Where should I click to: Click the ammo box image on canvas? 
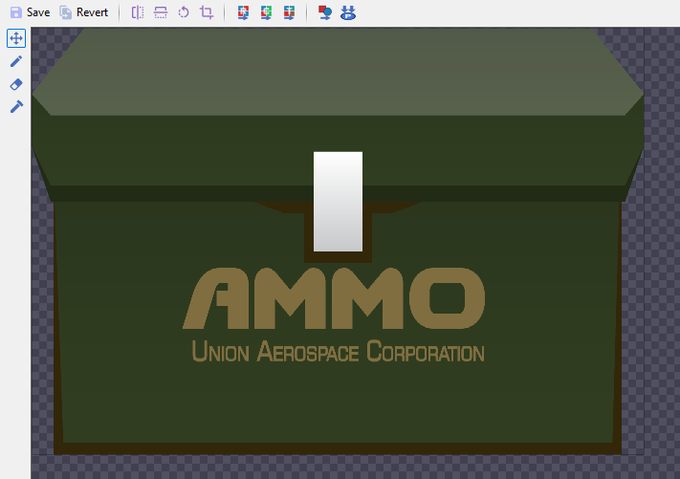pyautogui.click(x=338, y=241)
